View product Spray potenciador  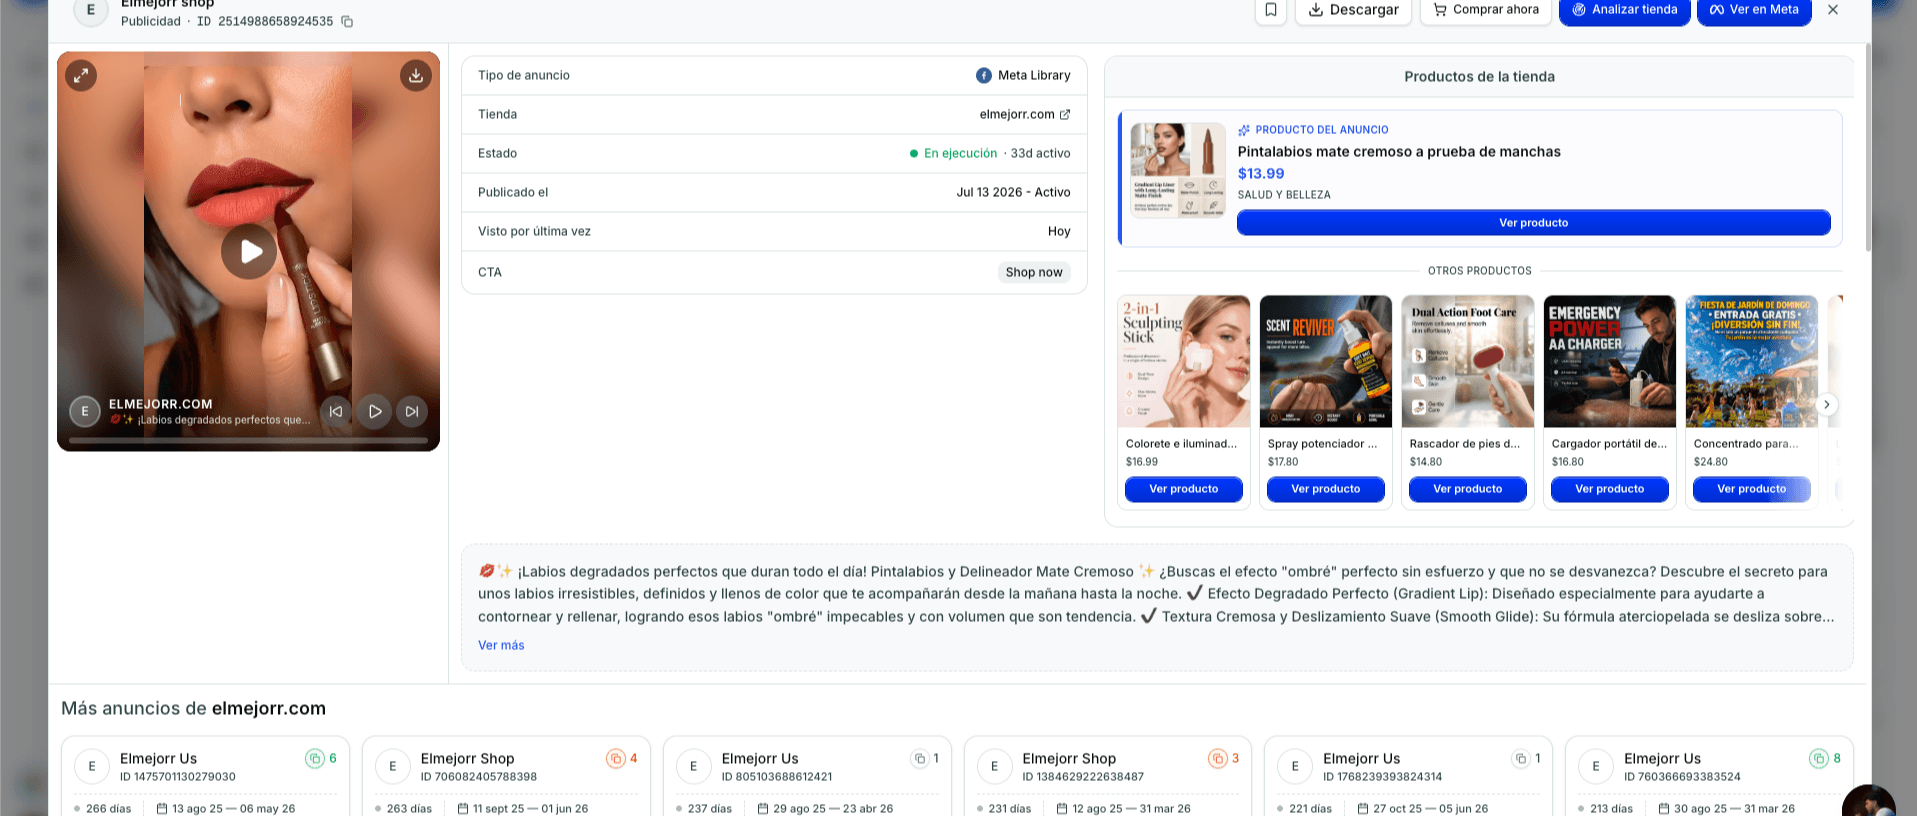coord(1326,489)
